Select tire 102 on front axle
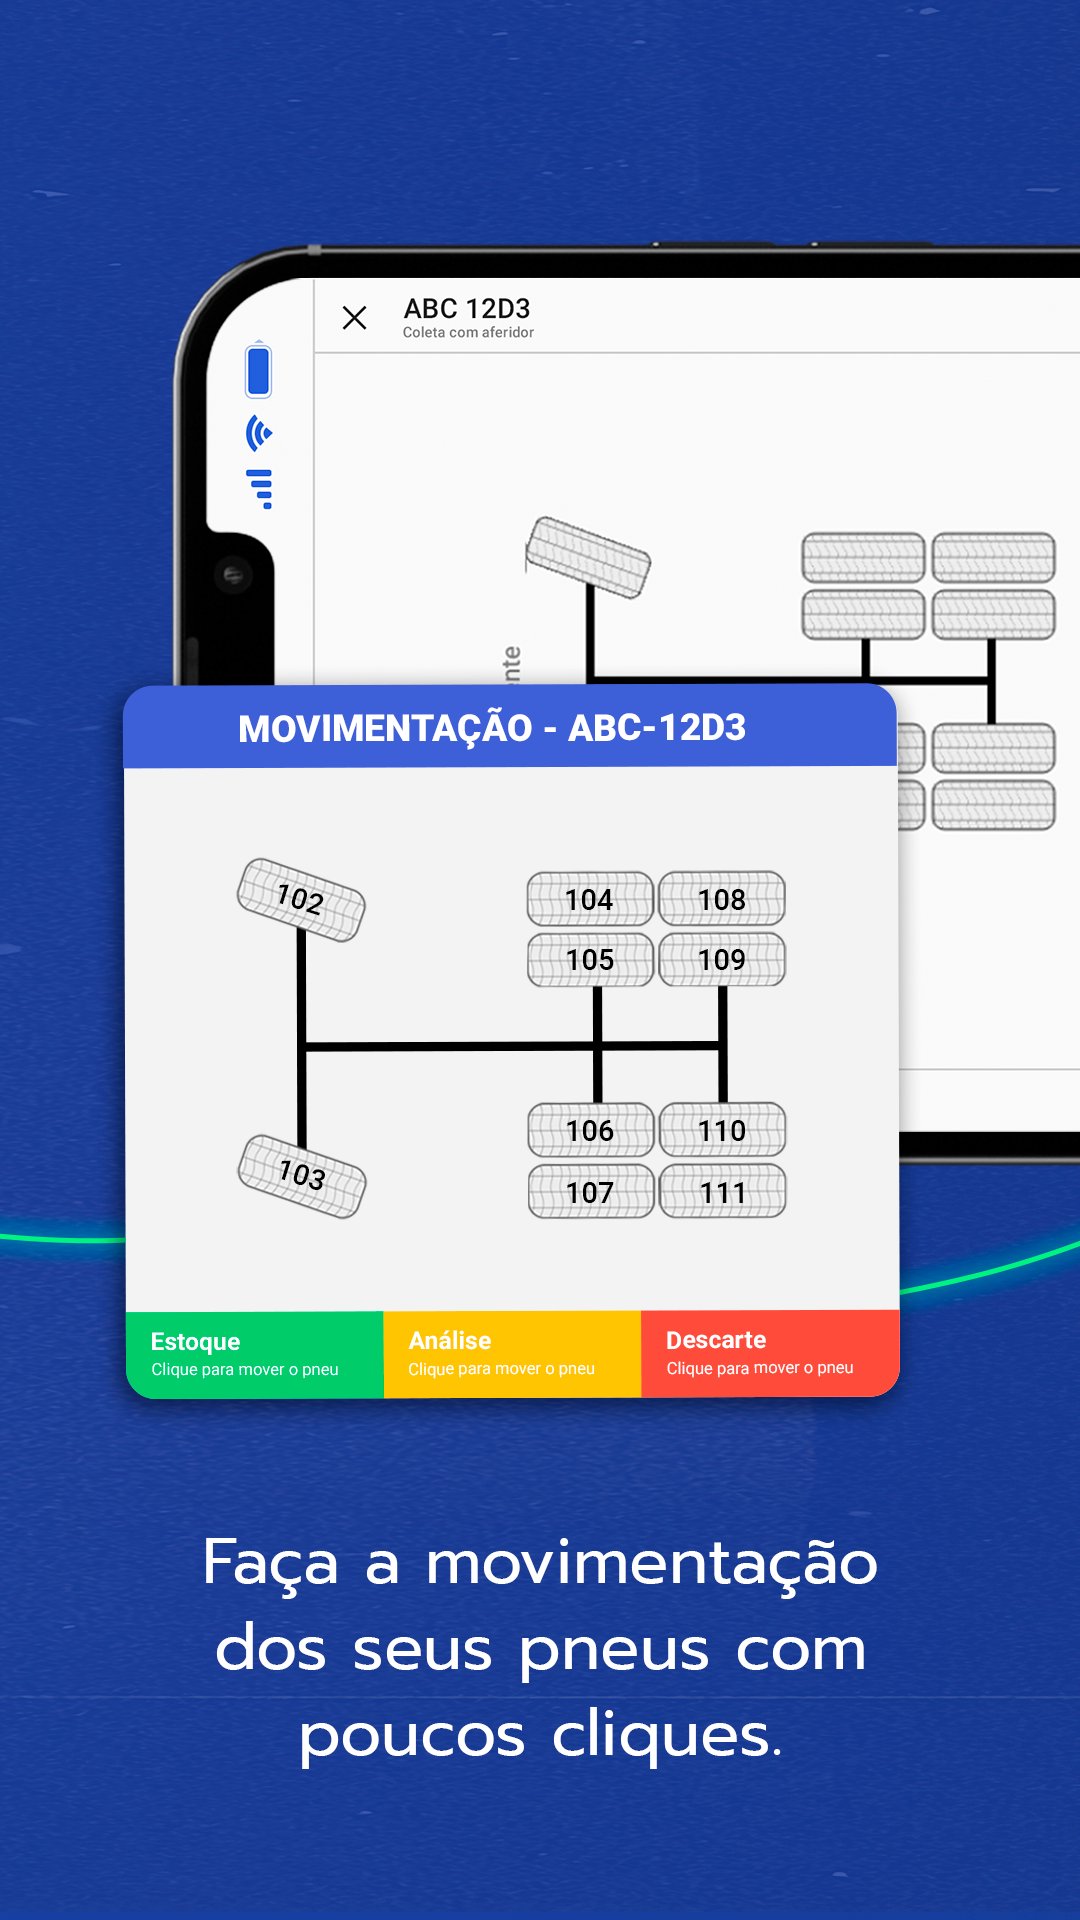The width and height of the screenshot is (1080, 1920). 301,900
